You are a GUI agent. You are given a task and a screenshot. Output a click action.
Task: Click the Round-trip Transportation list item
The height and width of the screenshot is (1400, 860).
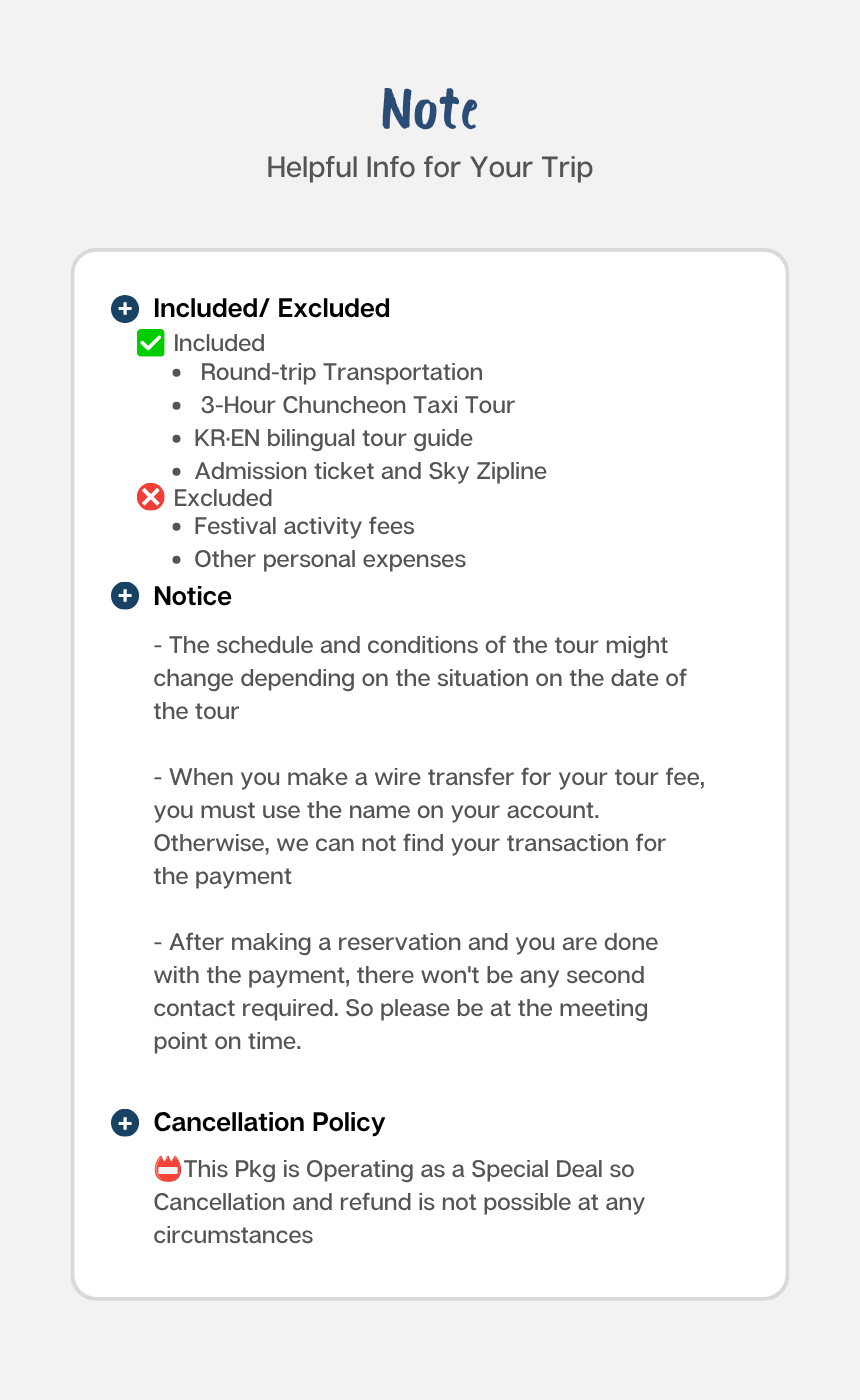click(342, 372)
